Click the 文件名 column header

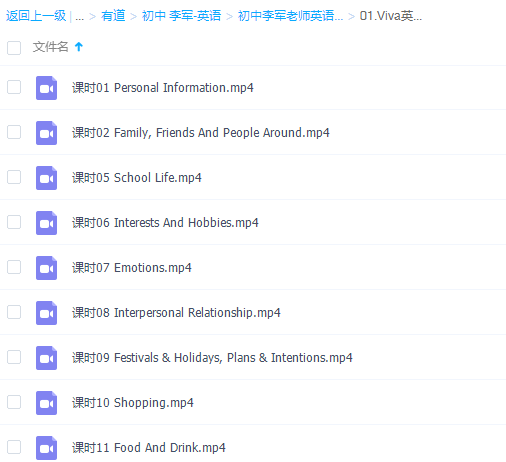click(50, 47)
